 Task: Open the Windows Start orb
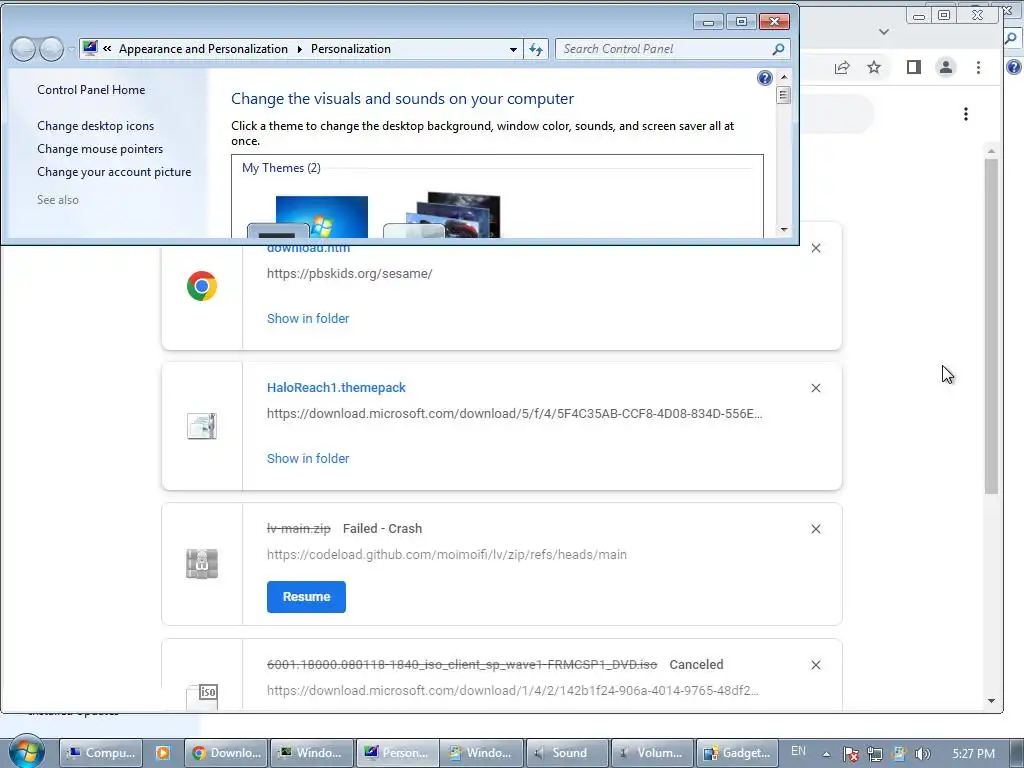click(26, 752)
